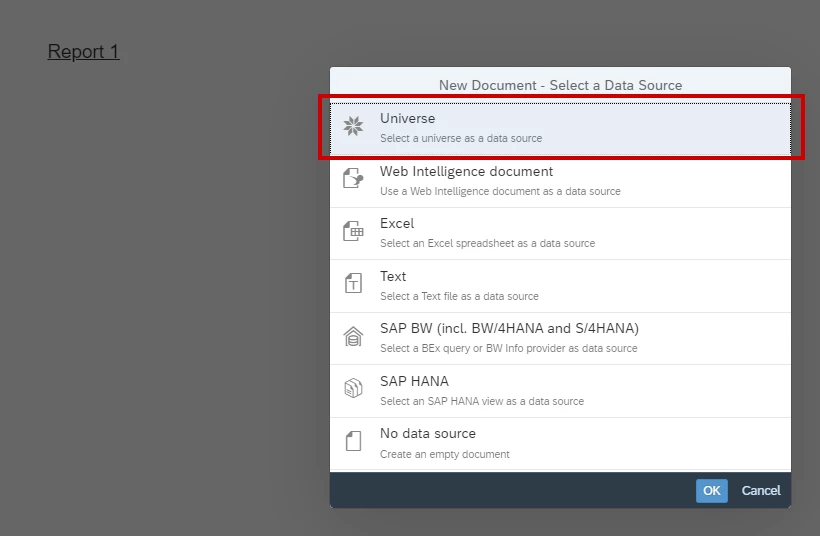Viewport: 820px width, 536px height.
Task: Click 'Select an SAP HANA view as a data source'
Action: pos(482,401)
